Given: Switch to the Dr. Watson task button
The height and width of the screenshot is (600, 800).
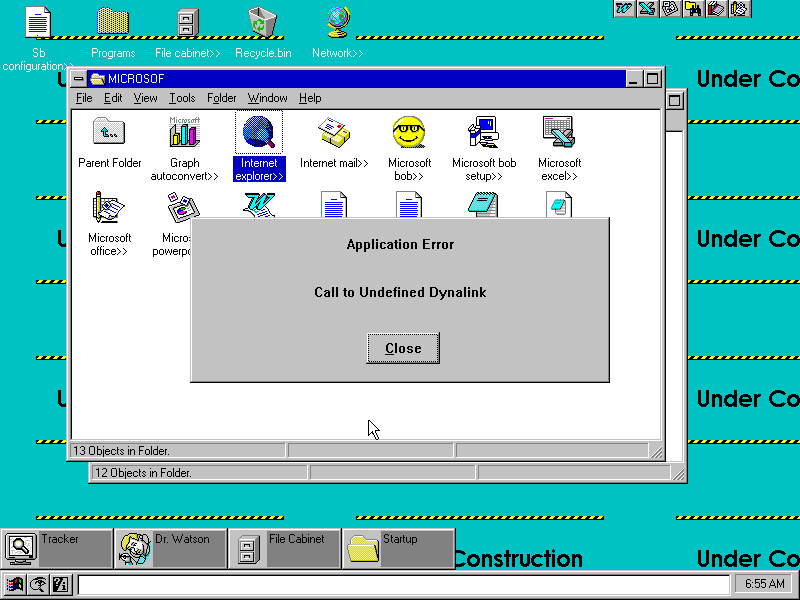Looking at the screenshot, I should [x=170, y=548].
